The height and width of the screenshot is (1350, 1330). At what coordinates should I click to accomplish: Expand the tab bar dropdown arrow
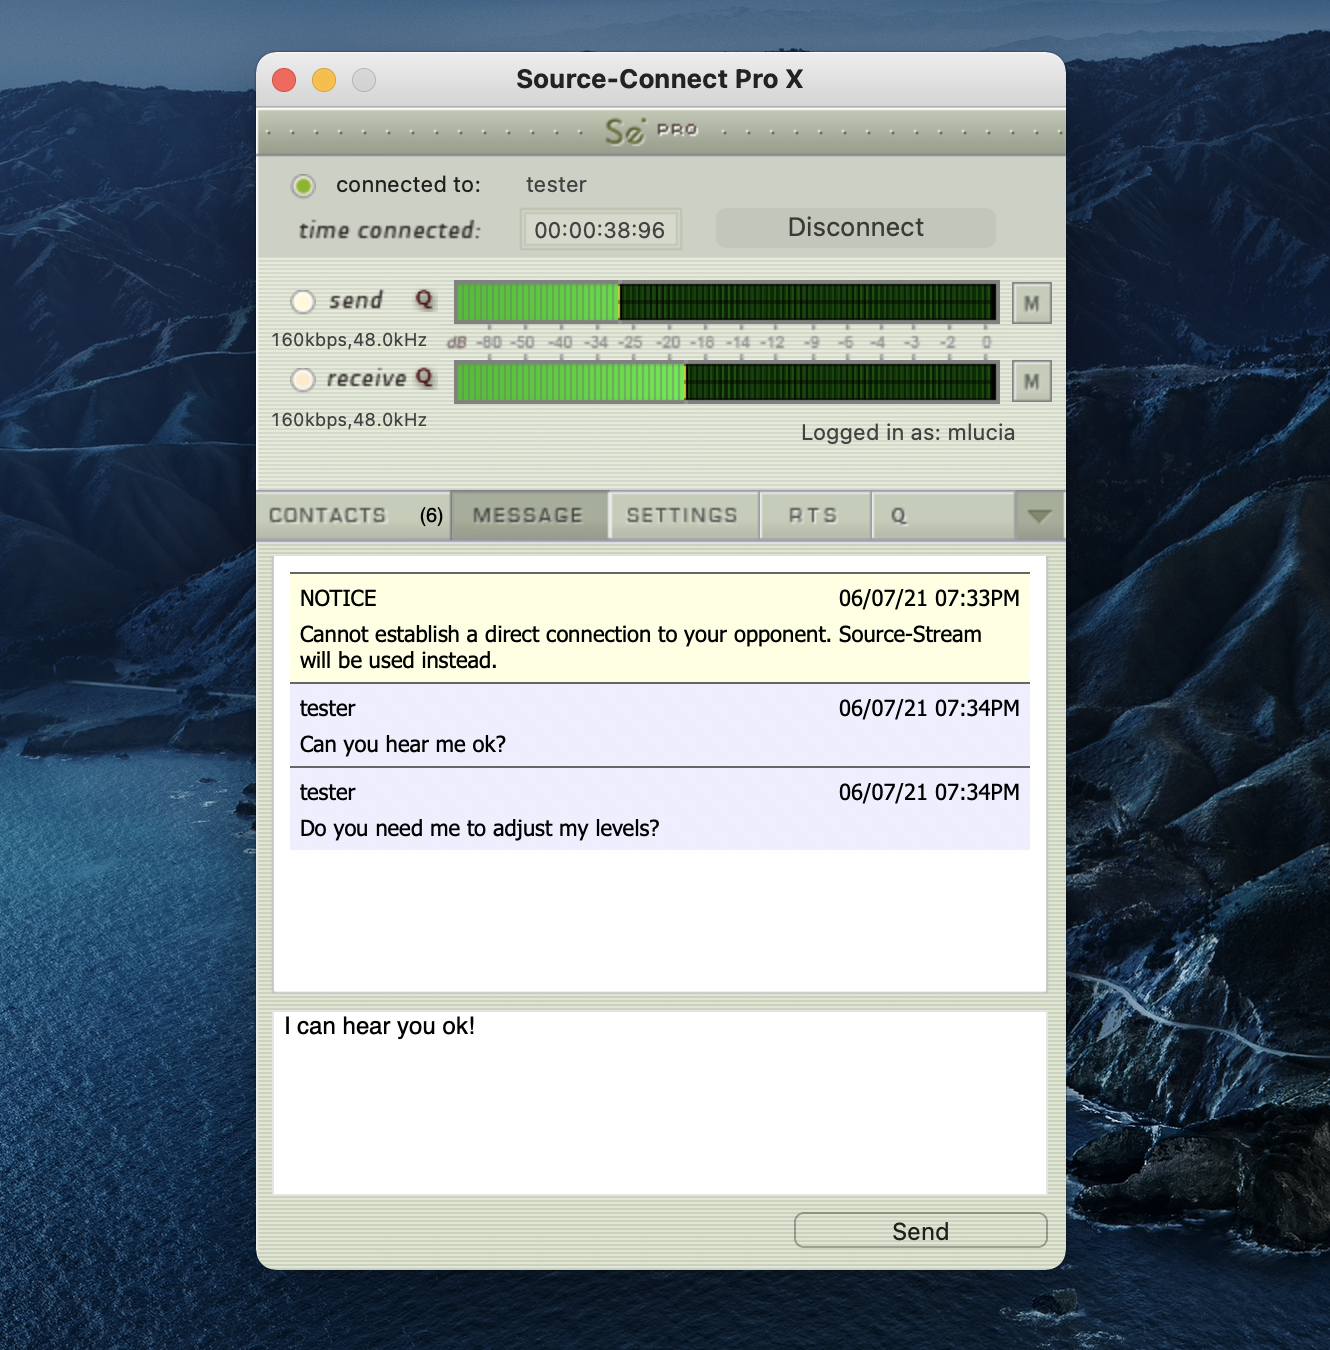pyautogui.click(x=1039, y=516)
